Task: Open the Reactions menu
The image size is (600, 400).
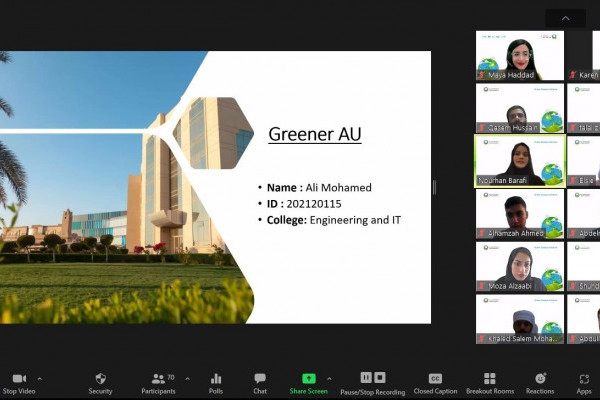Action: [540, 379]
